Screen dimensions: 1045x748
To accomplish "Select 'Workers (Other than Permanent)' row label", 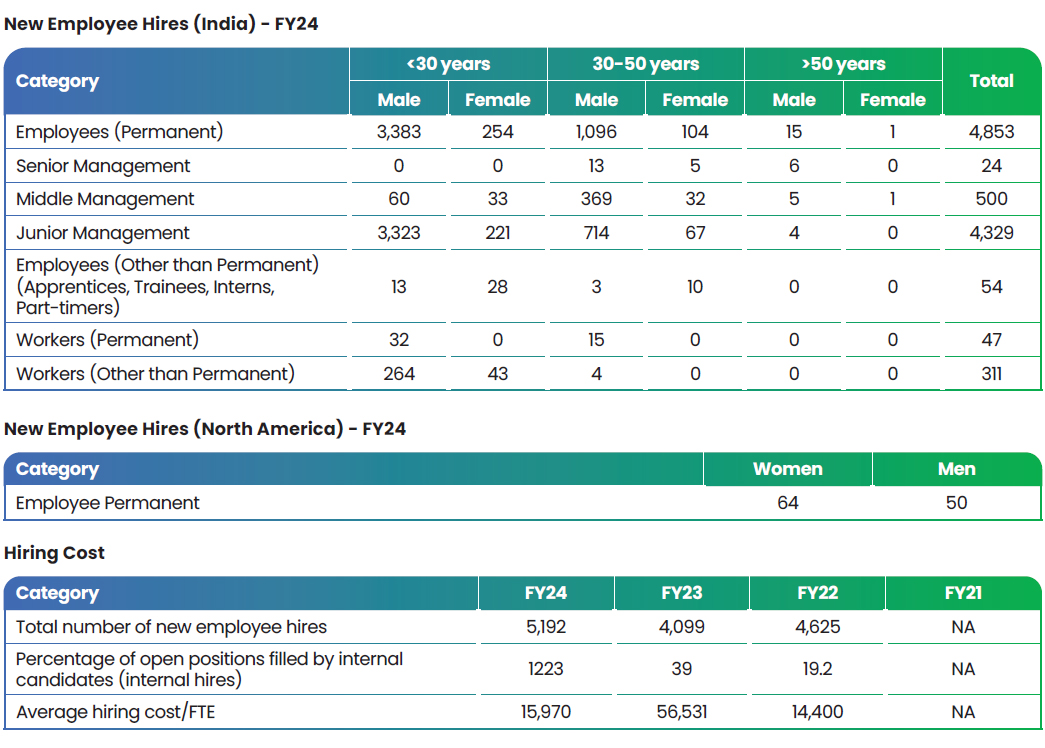I will coord(155,374).
